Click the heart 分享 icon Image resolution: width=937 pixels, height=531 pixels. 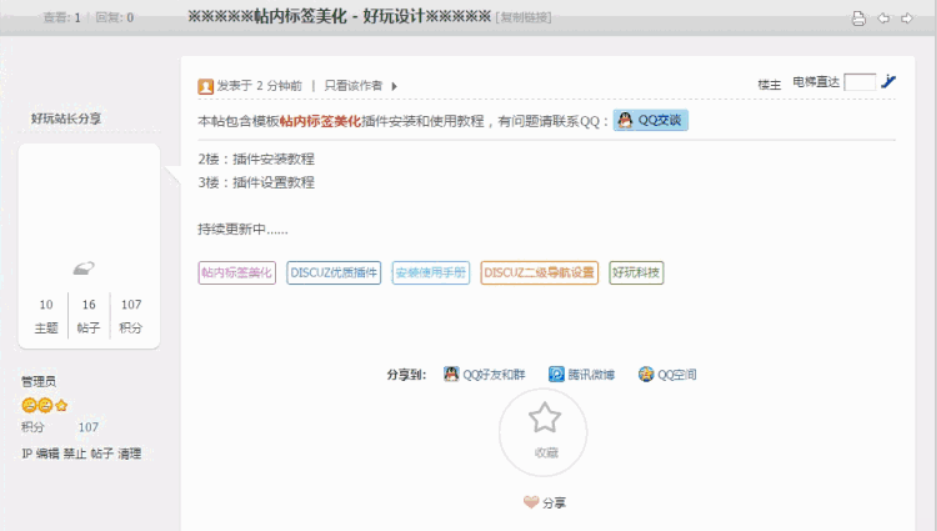pyautogui.click(x=531, y=502)
